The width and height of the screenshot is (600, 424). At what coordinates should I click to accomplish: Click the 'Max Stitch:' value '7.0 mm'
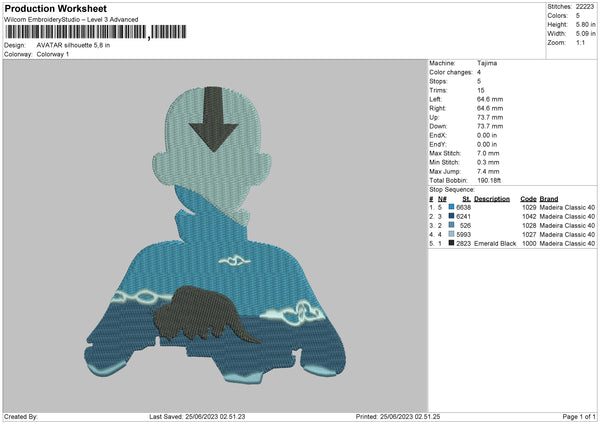click(x=488, y=153)
